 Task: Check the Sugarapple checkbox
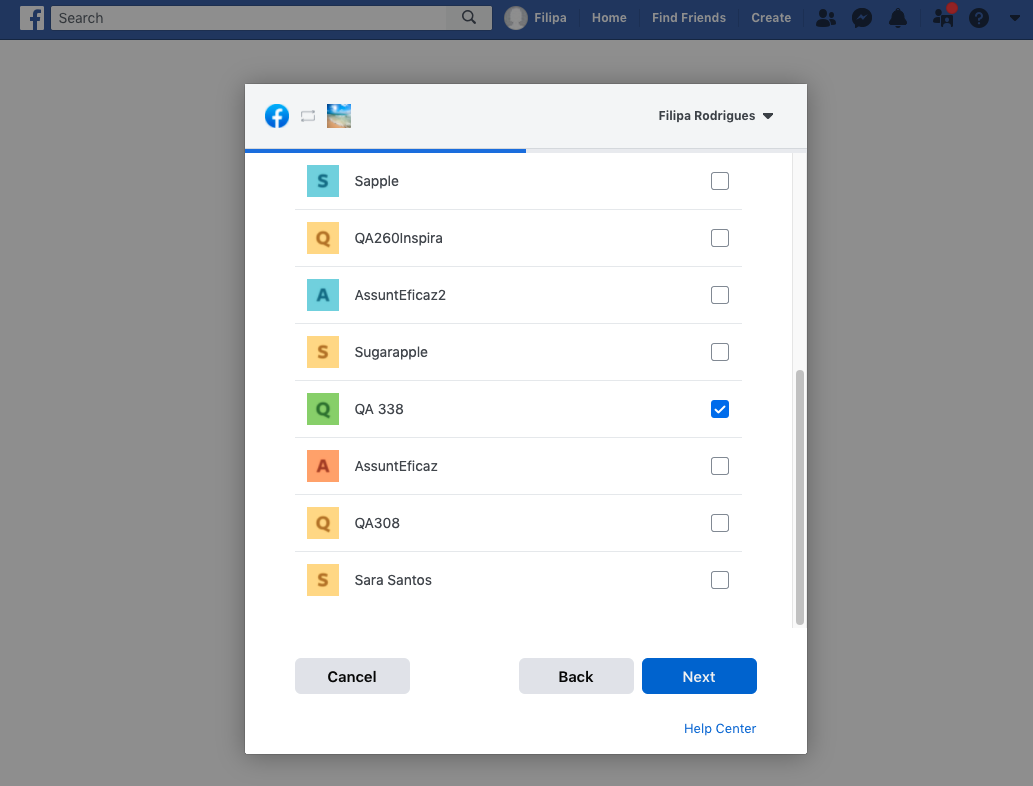pos(720,352)
